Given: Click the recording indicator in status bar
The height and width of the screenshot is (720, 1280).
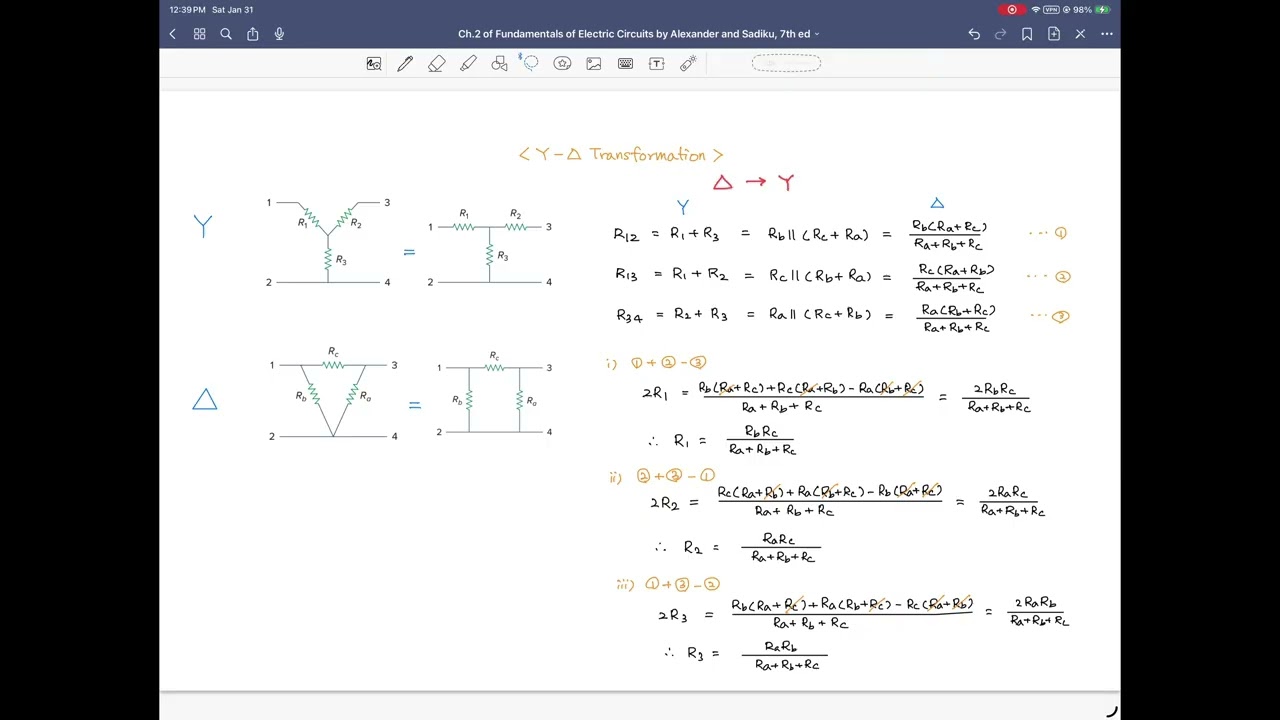Looking at the screenshot, I should pyautogui.click(x=1012, y=10).
